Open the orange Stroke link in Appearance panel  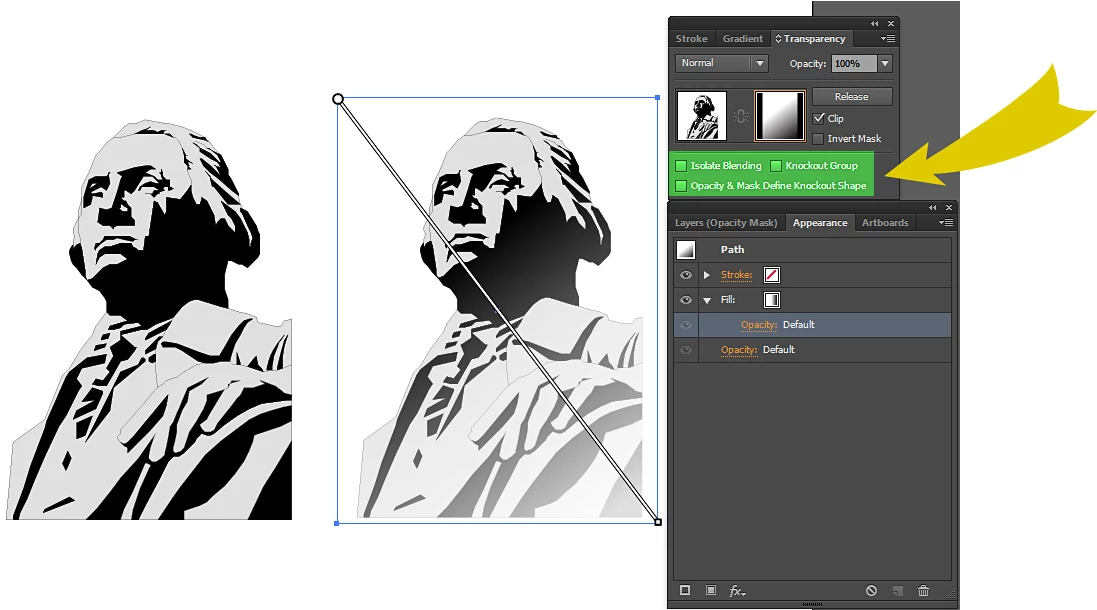click(736, 275)
